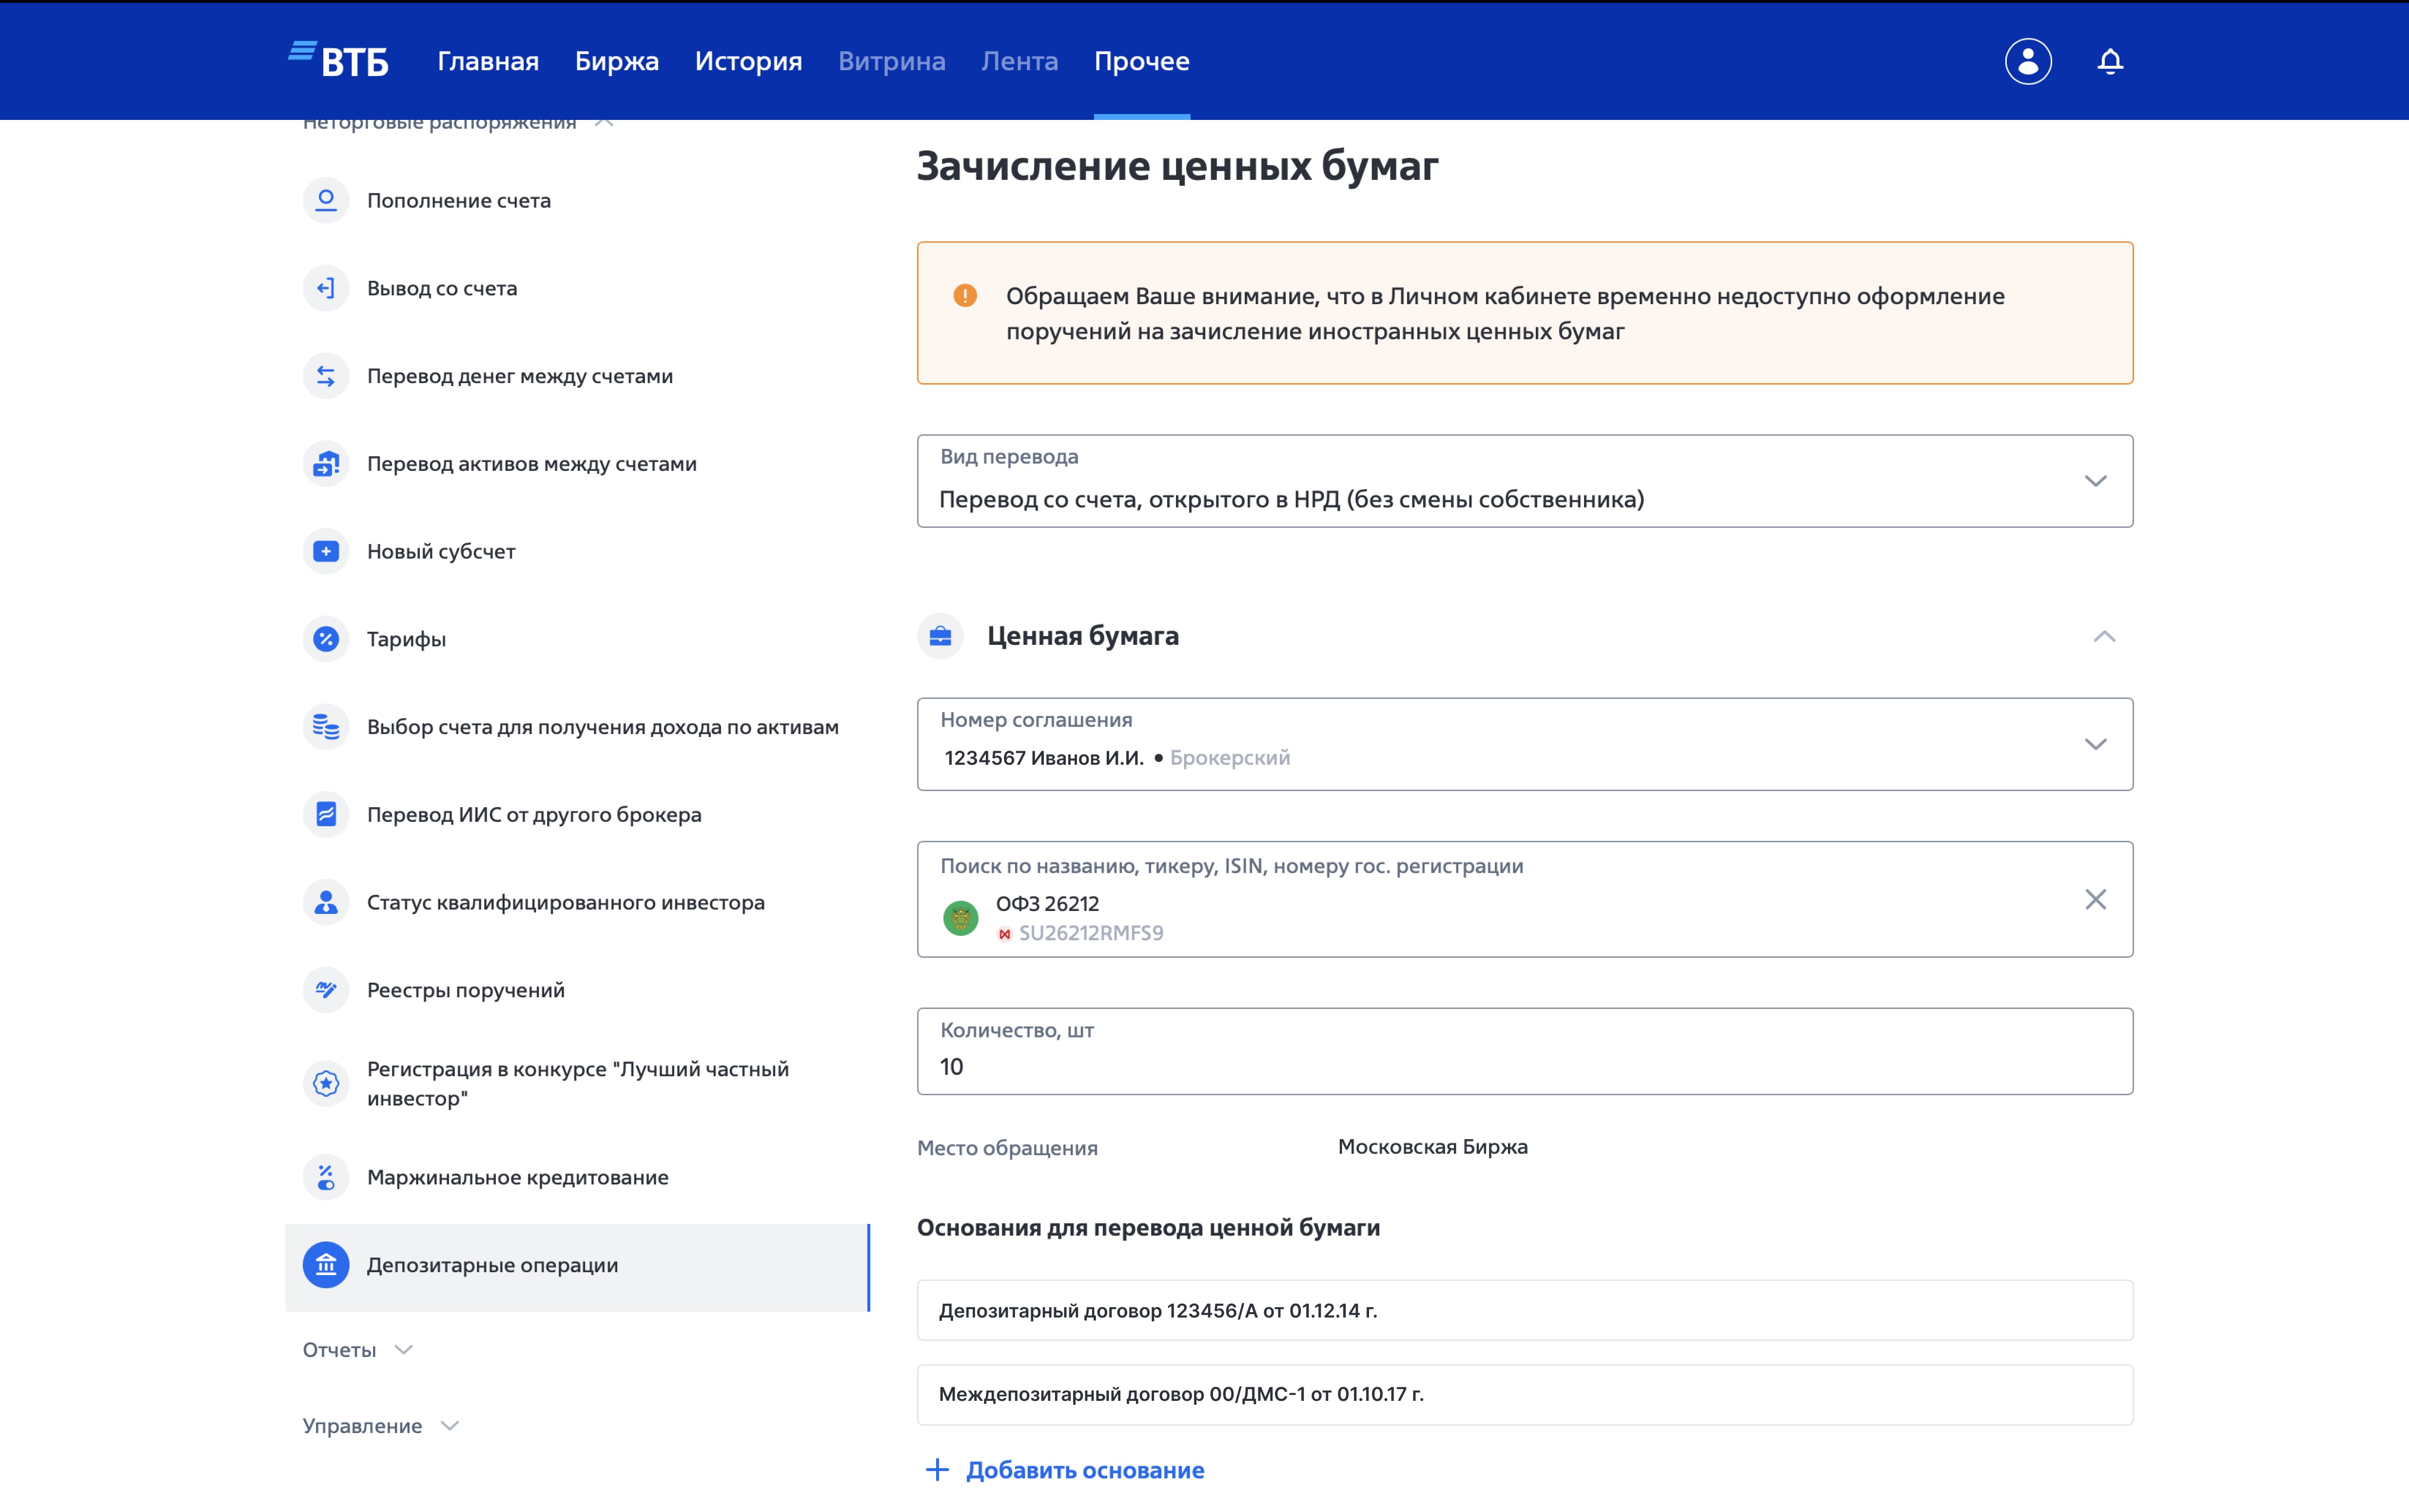Click the Вывод со счета icon
The width and height of the screenshot is (2409, 1512).
326,288
